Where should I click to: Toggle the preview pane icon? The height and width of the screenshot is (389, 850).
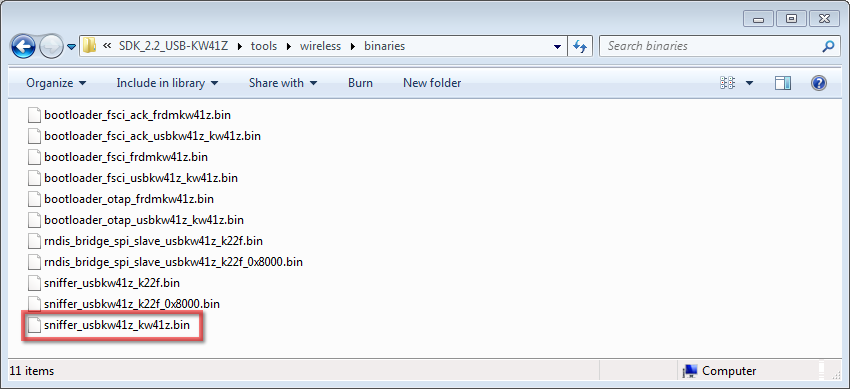point(783,83)
